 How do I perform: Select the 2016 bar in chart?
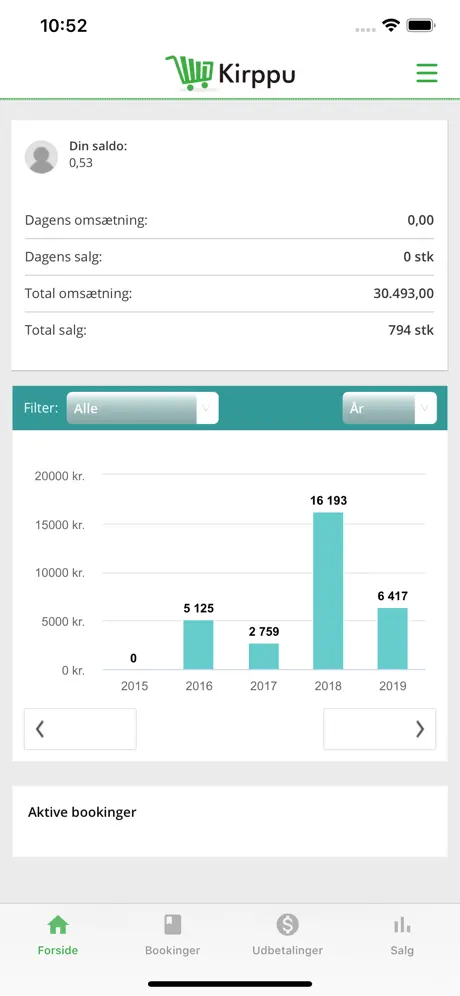click(198, 645)
